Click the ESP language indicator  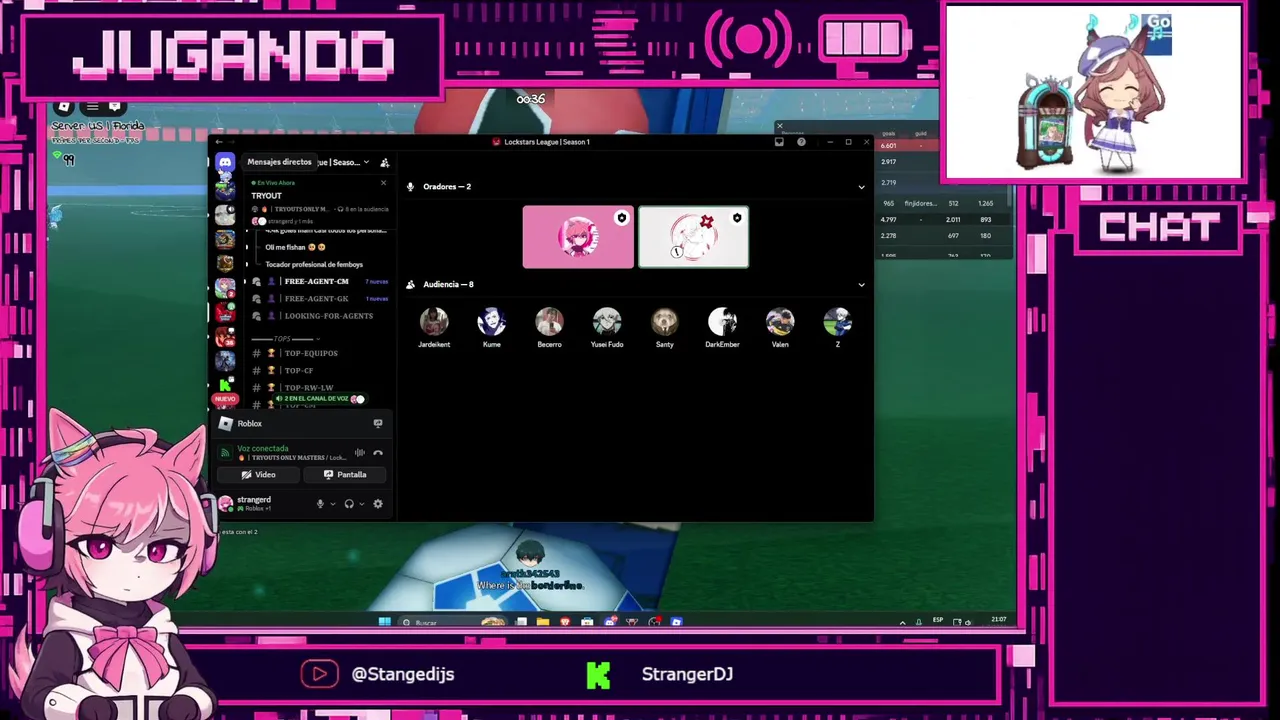(938, 620)
